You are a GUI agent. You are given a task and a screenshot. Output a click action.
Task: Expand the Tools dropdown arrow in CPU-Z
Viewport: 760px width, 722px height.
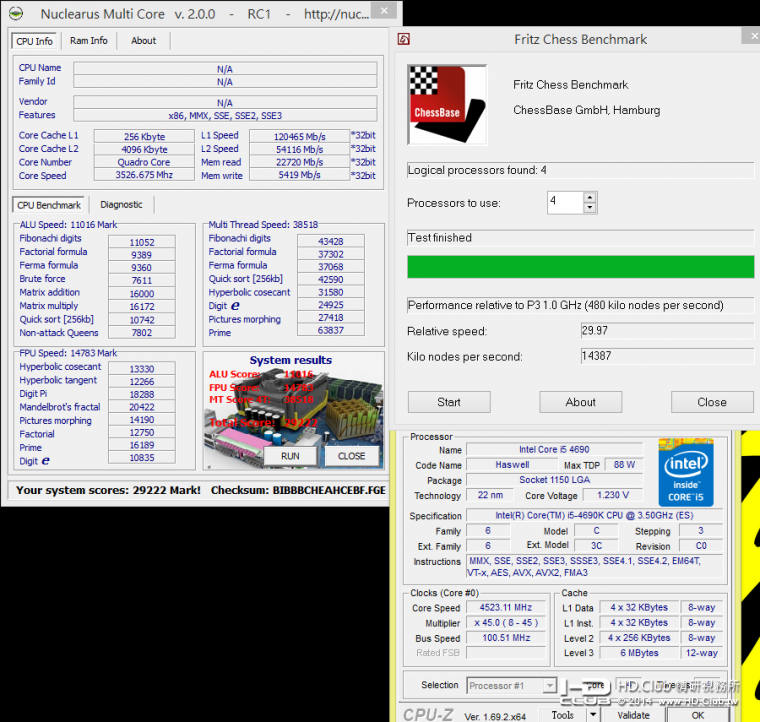[x=592, y=714]
